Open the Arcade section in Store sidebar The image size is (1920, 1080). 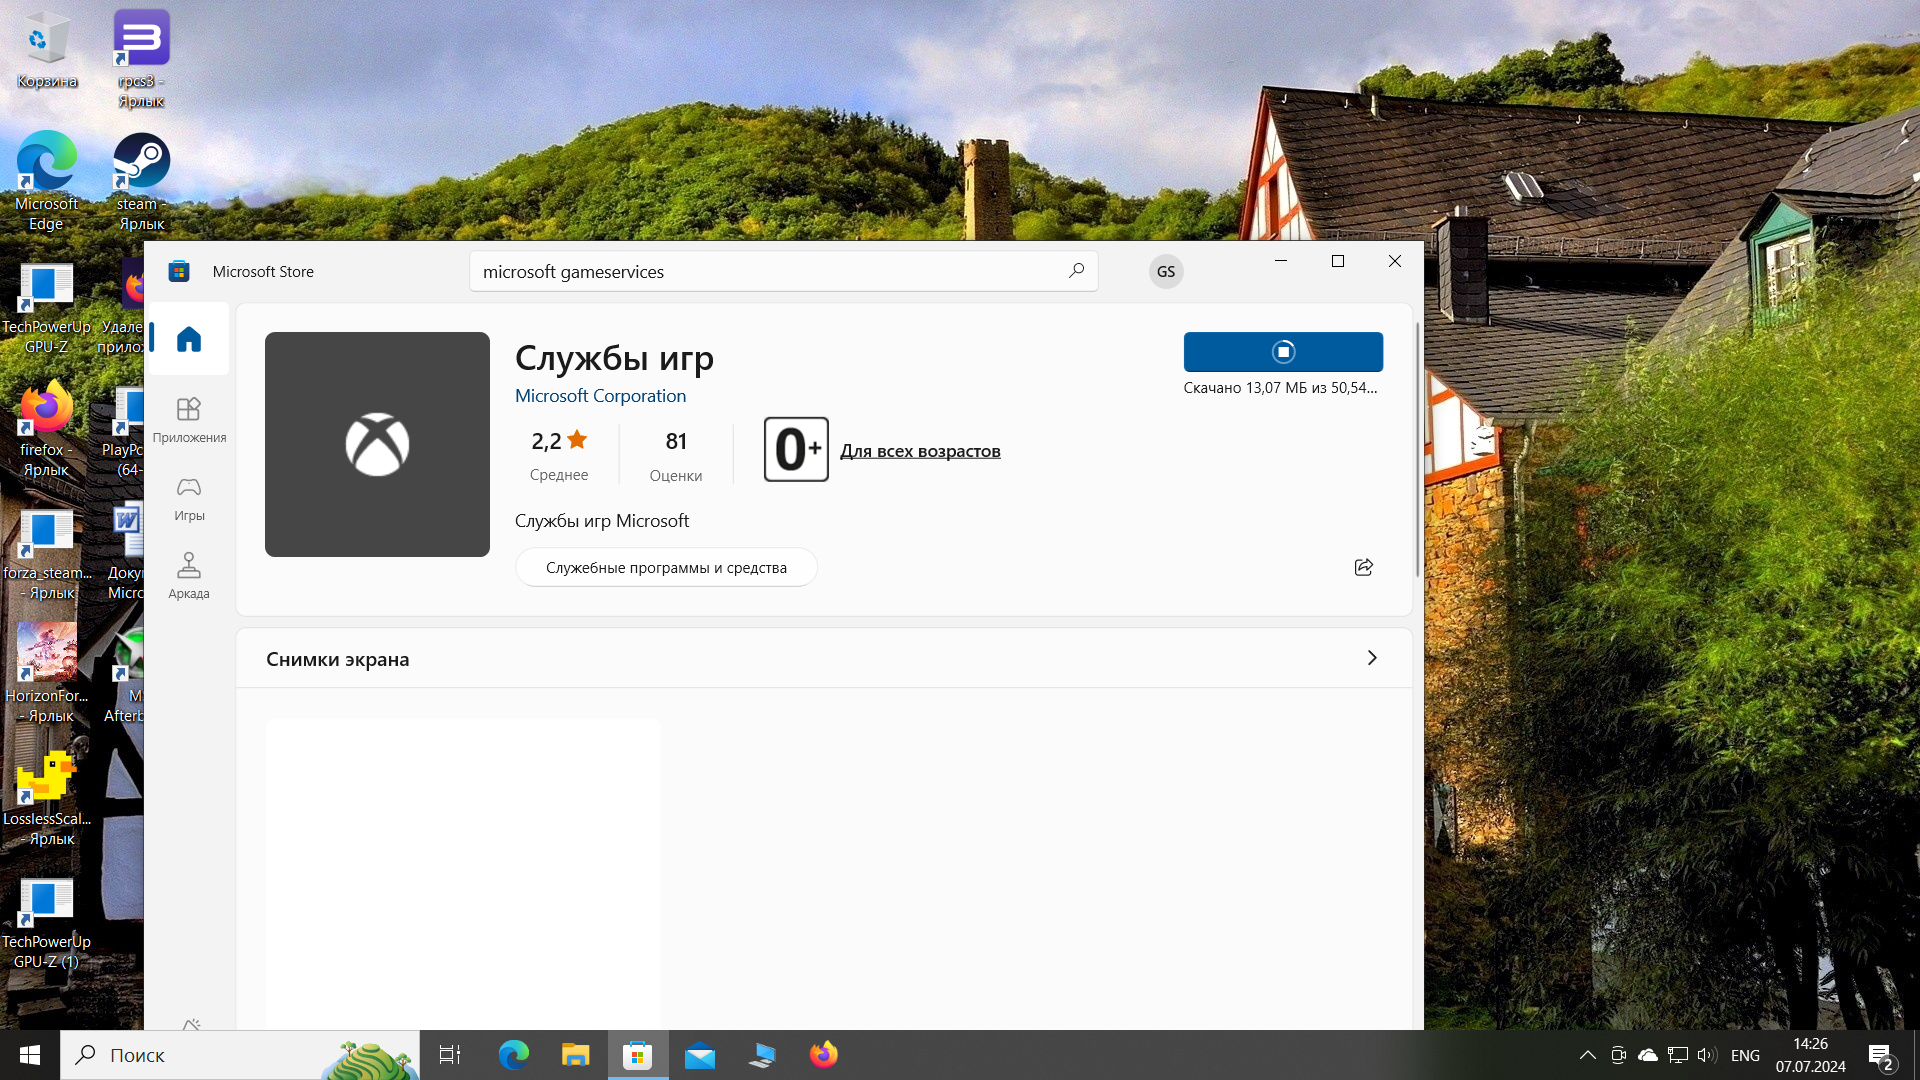[189, 576]
